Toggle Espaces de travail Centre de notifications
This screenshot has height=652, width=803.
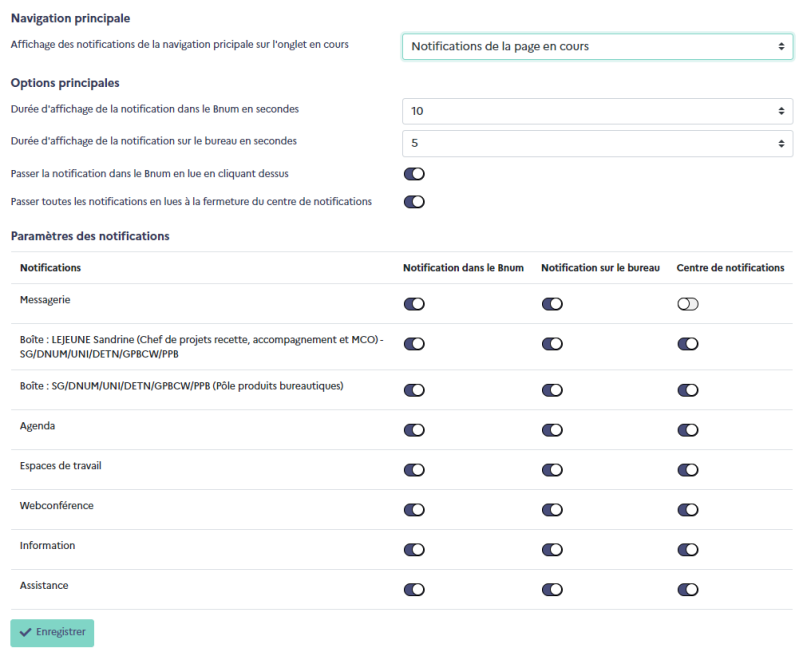click(688, 470)
